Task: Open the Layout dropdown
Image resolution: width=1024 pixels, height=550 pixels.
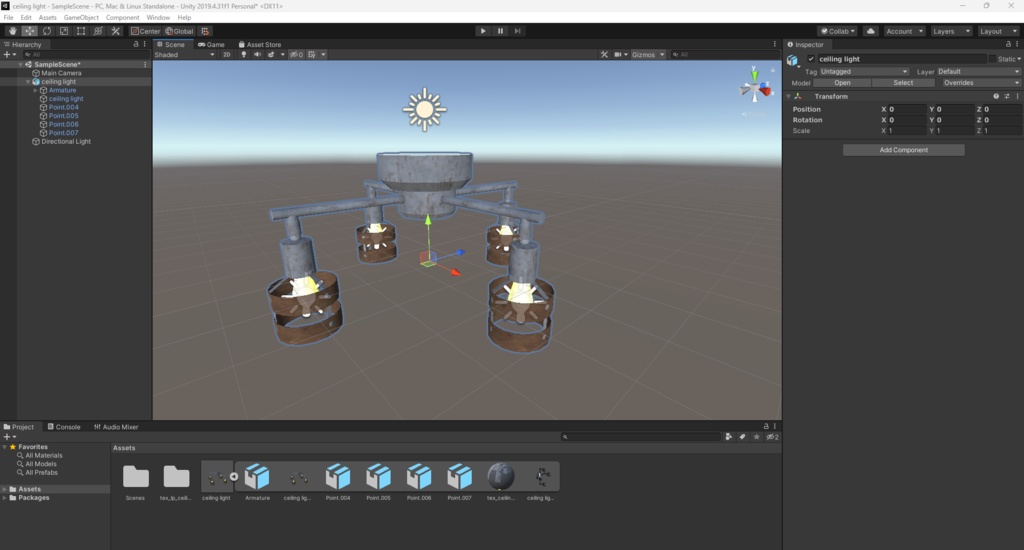Action: tap(998, 31)
